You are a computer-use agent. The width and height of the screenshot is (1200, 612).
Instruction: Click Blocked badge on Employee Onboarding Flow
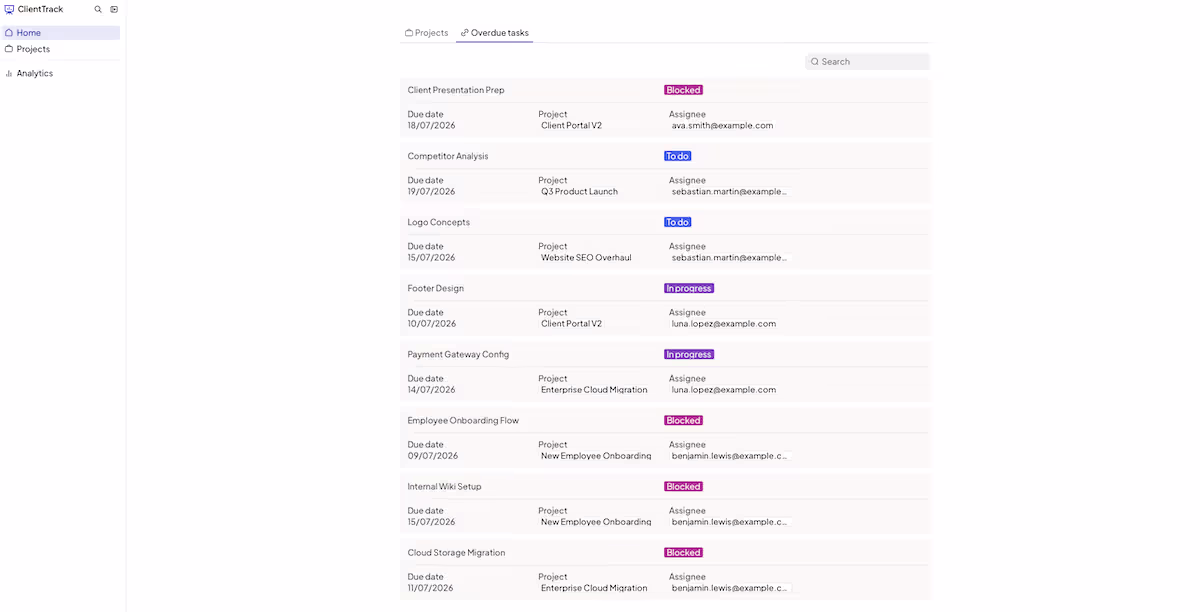point(683,420)
